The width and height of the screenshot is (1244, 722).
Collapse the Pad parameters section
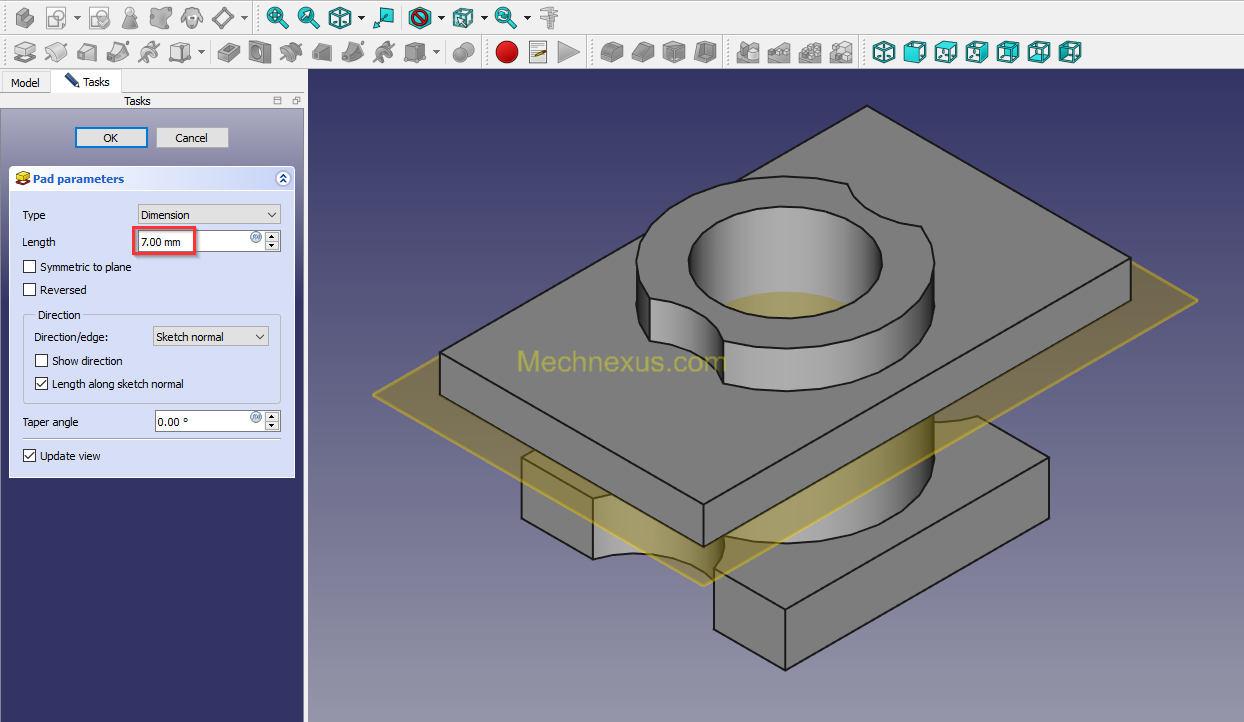pos(283,179)
